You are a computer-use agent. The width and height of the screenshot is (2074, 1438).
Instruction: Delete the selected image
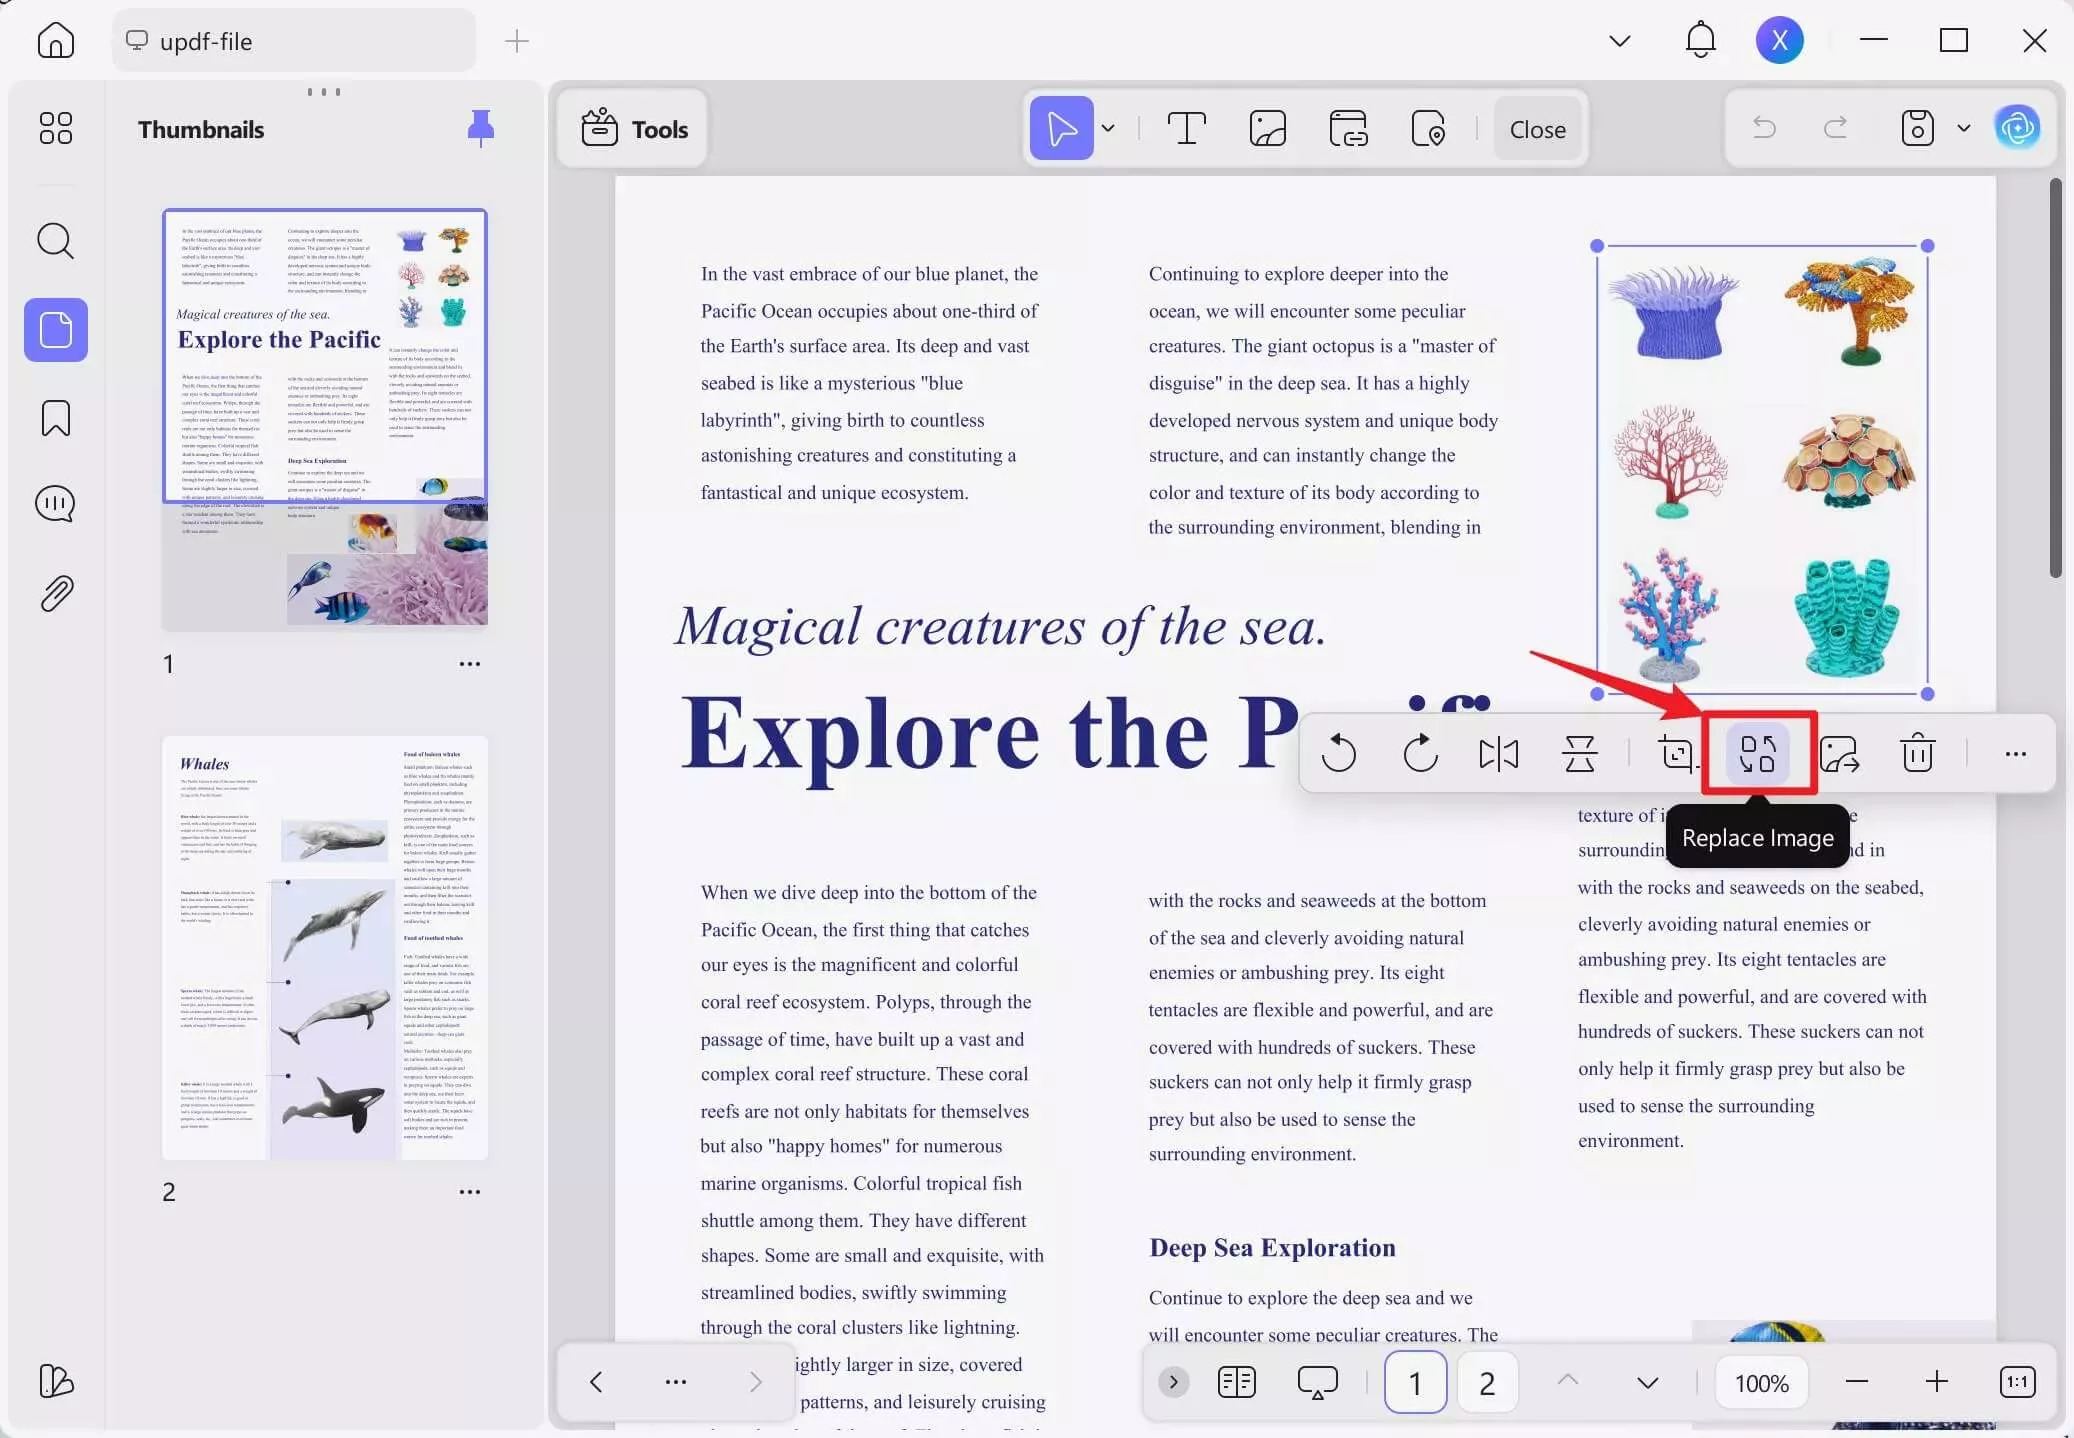click(1916, 755)
